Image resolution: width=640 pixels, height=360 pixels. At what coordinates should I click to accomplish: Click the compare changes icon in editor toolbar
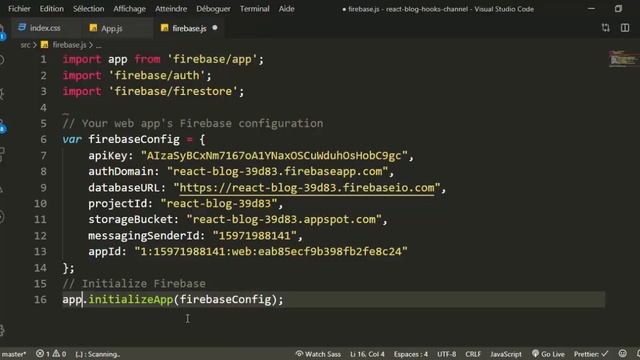tap(606, 28)
